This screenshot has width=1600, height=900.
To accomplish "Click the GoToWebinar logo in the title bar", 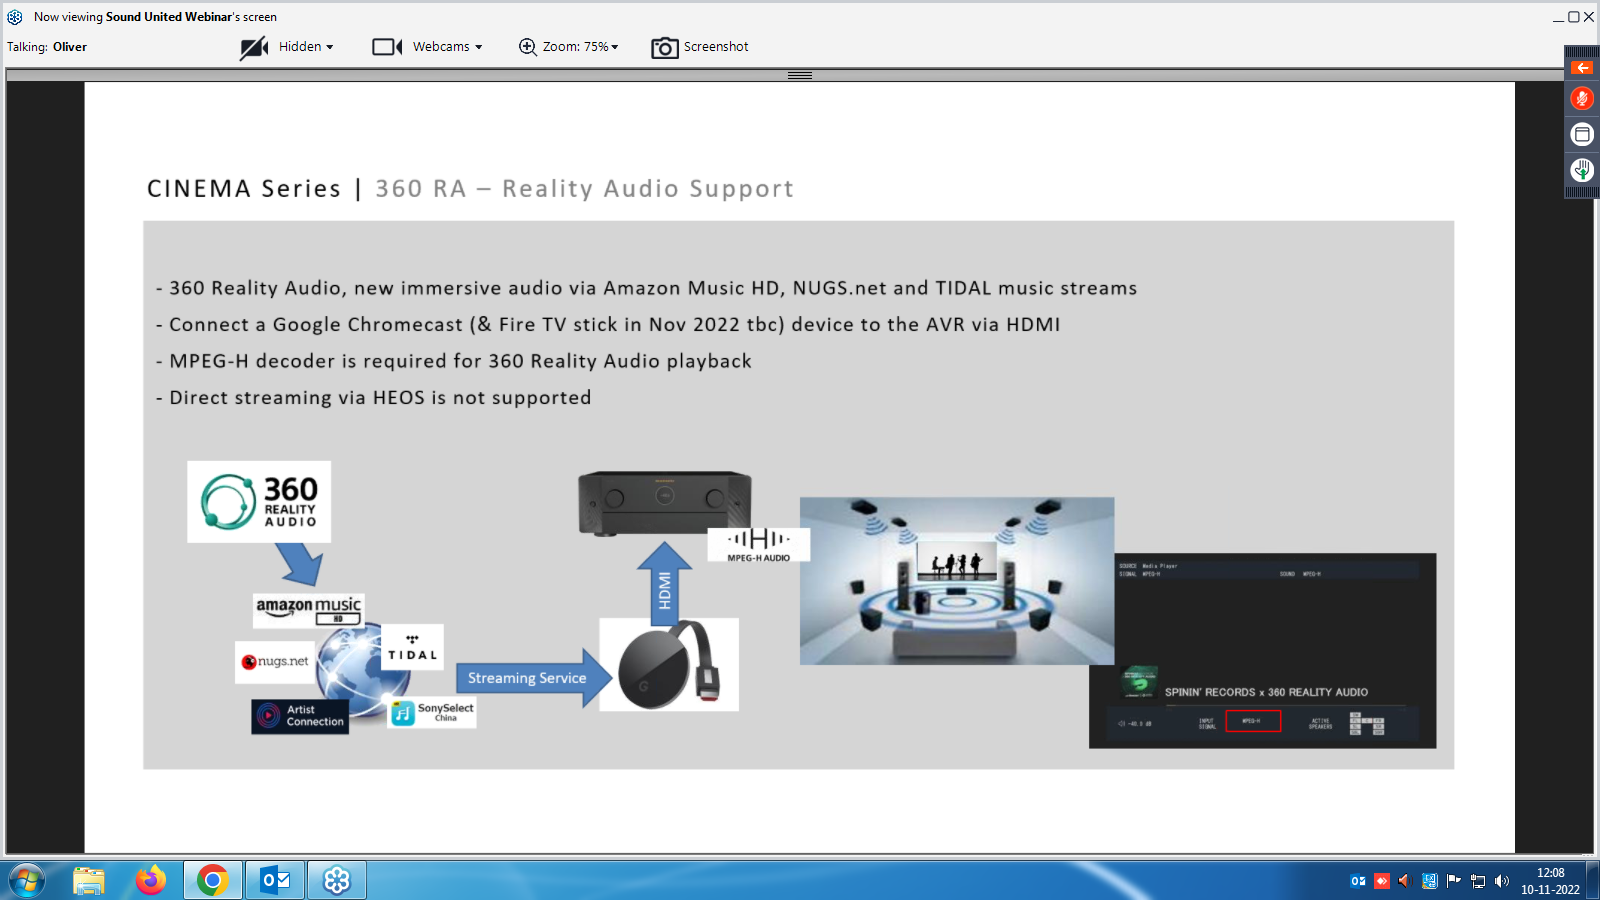I will [x=15, y=17].
